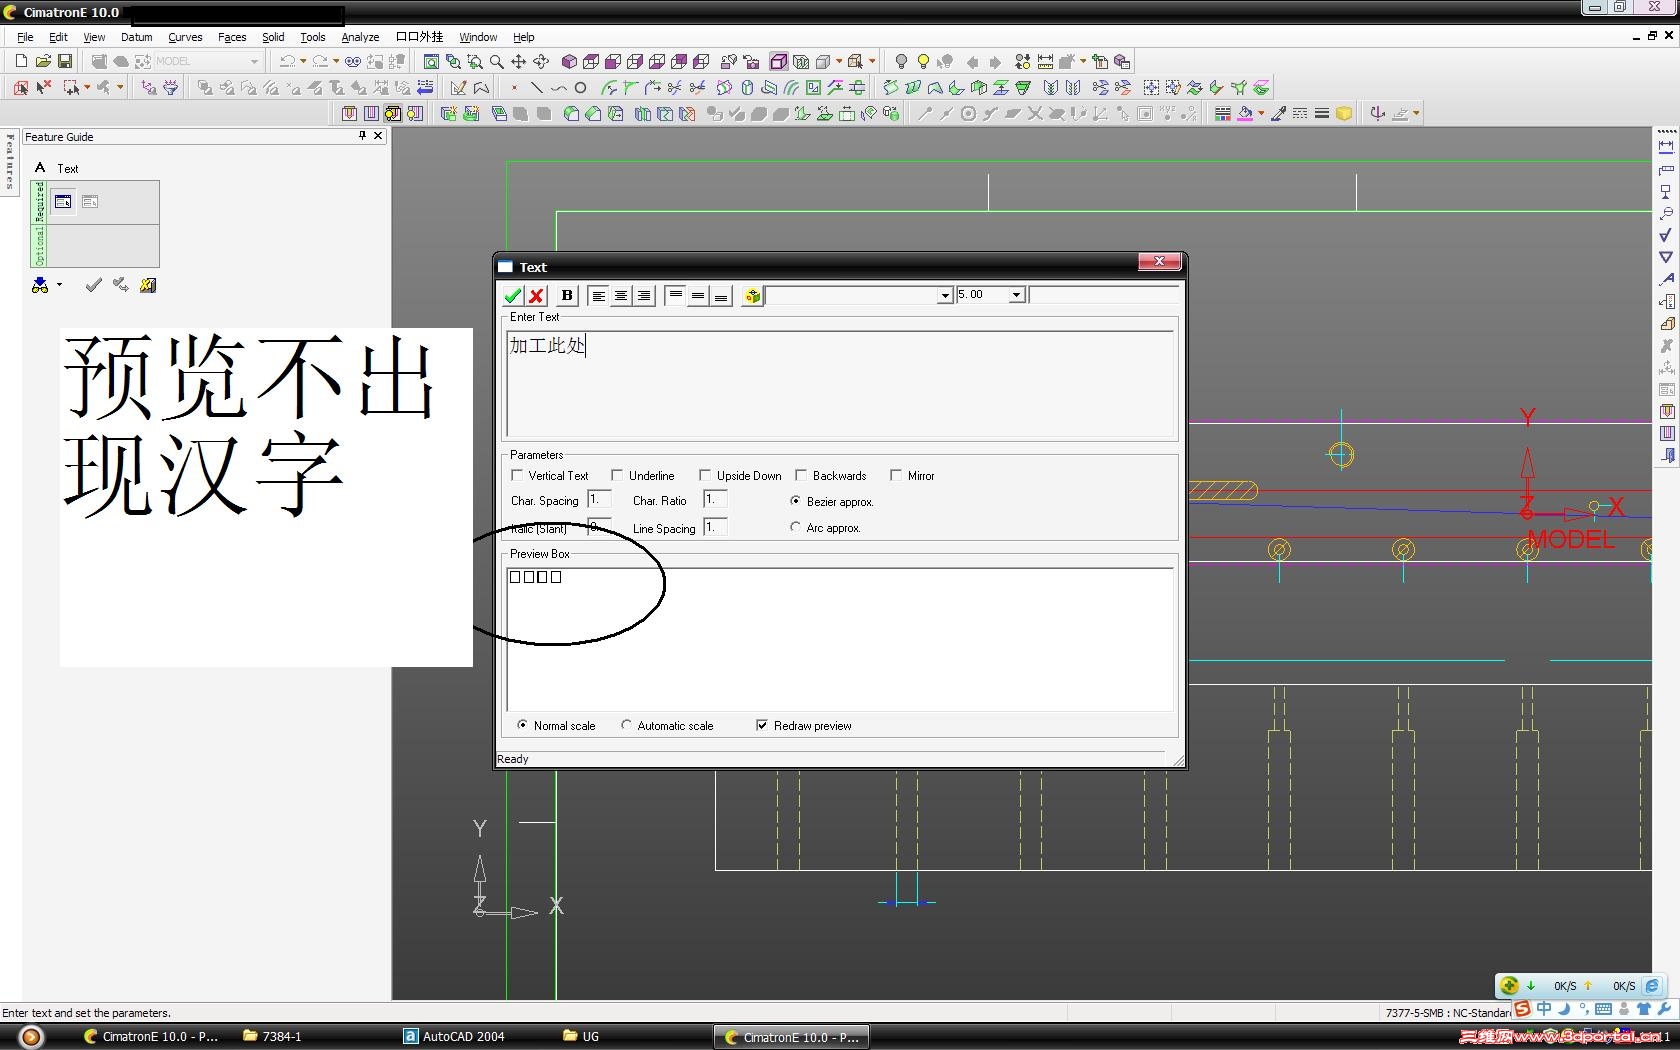Set vertical alignment to middle
This screenshot has width=1680, height=1050.
pos(698,295)
